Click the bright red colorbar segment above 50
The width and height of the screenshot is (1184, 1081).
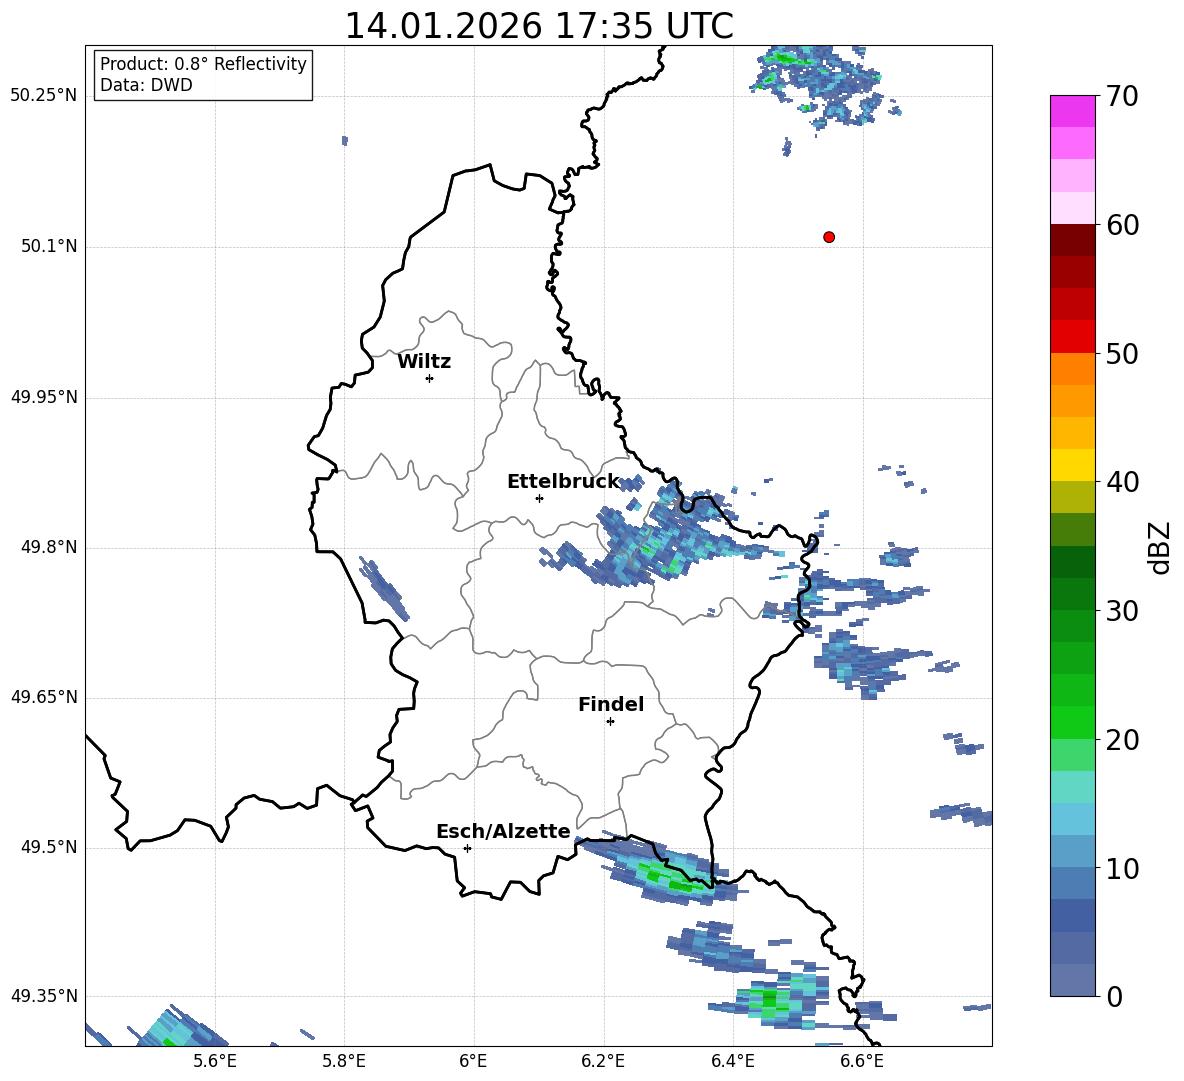[x=1072, y=337]
